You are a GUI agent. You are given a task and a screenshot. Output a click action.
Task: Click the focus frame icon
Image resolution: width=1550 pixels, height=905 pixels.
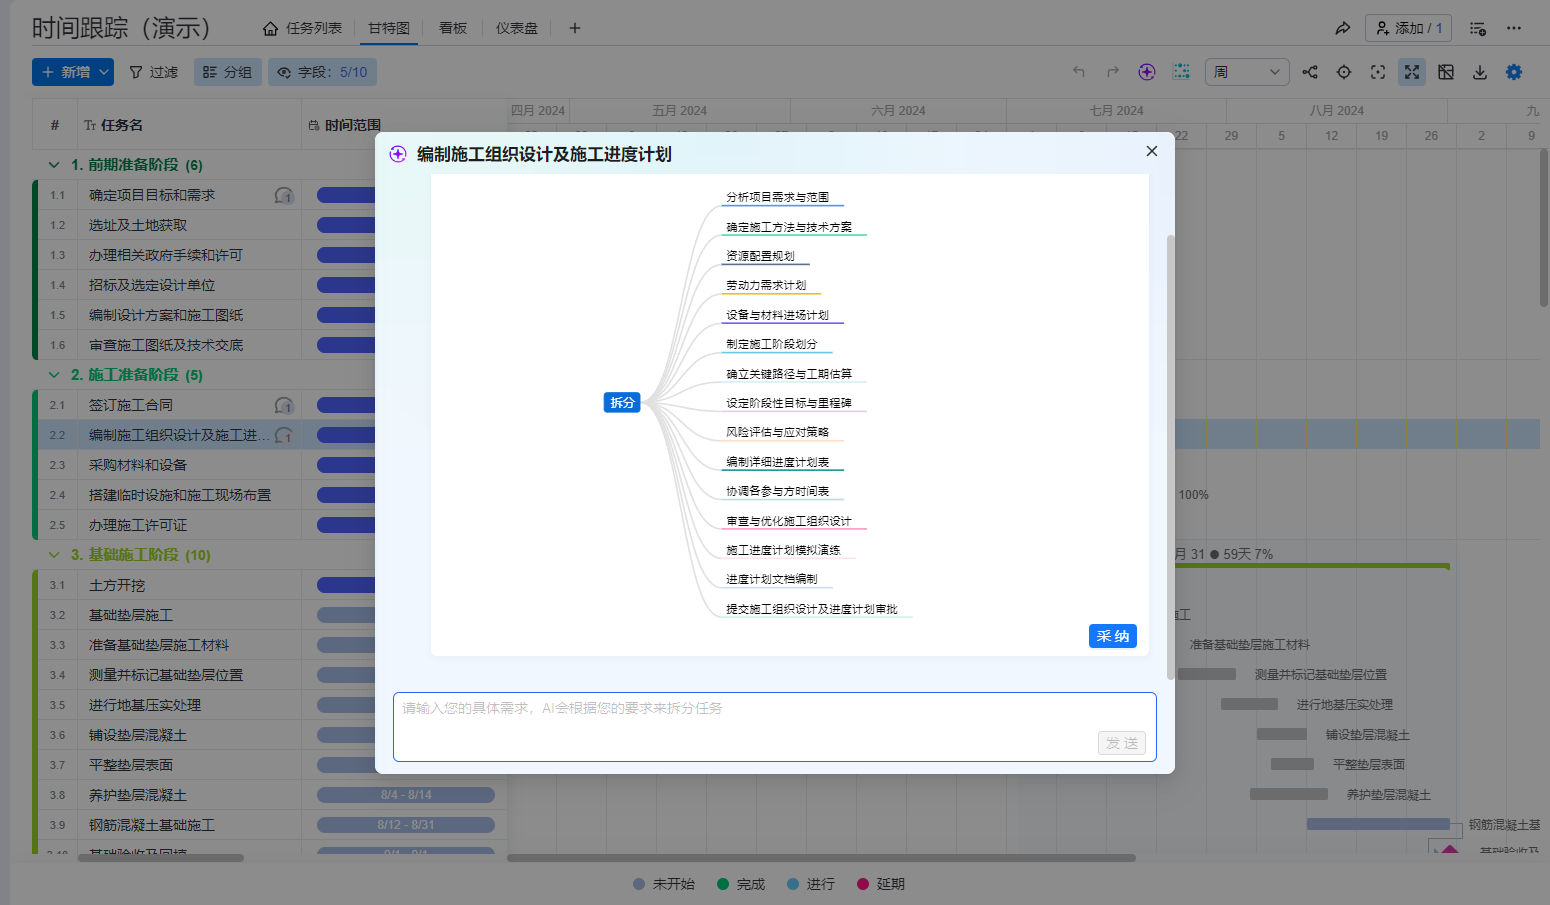tap(1378, 72)
